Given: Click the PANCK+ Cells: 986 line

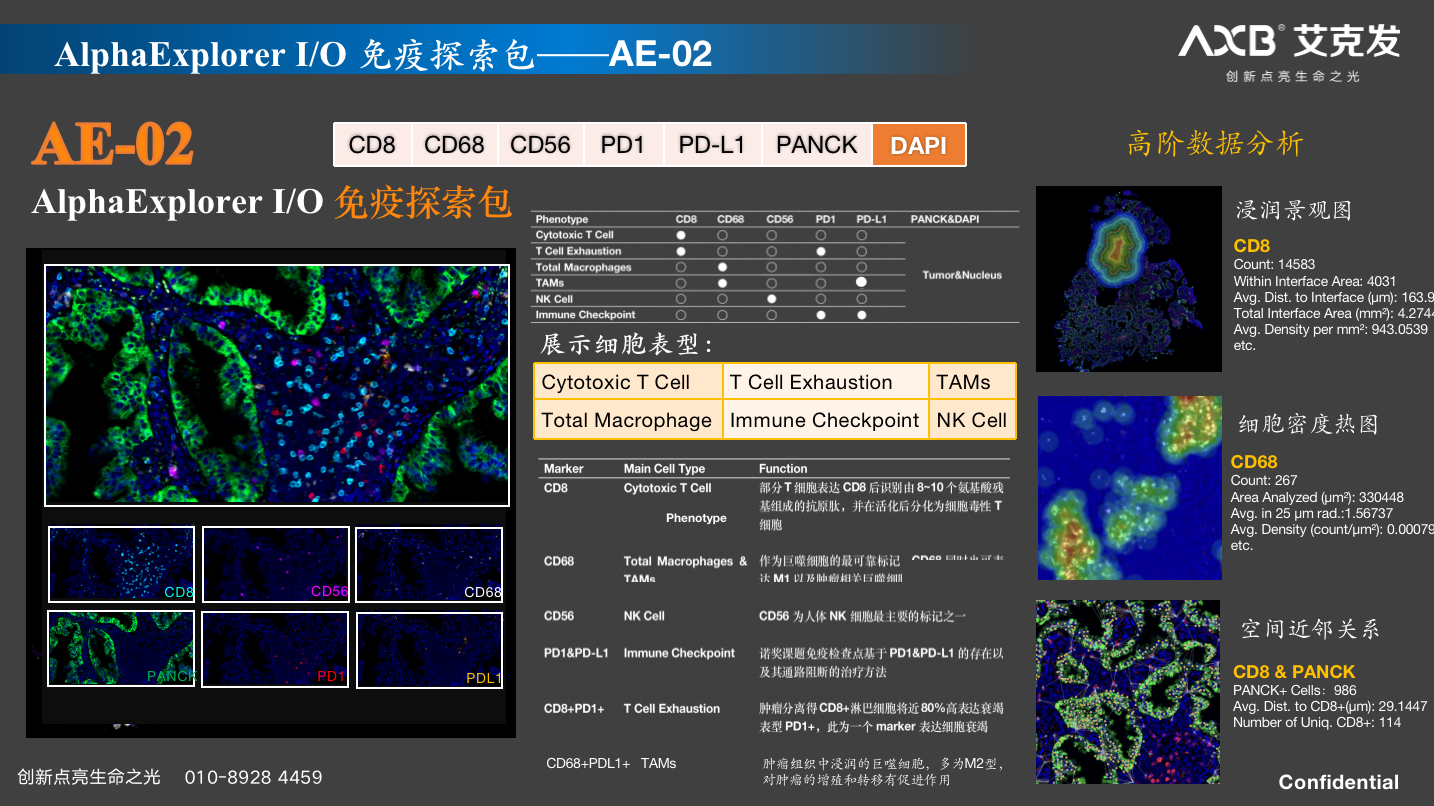Looking at the screenshot, I should click(1295, 690).
